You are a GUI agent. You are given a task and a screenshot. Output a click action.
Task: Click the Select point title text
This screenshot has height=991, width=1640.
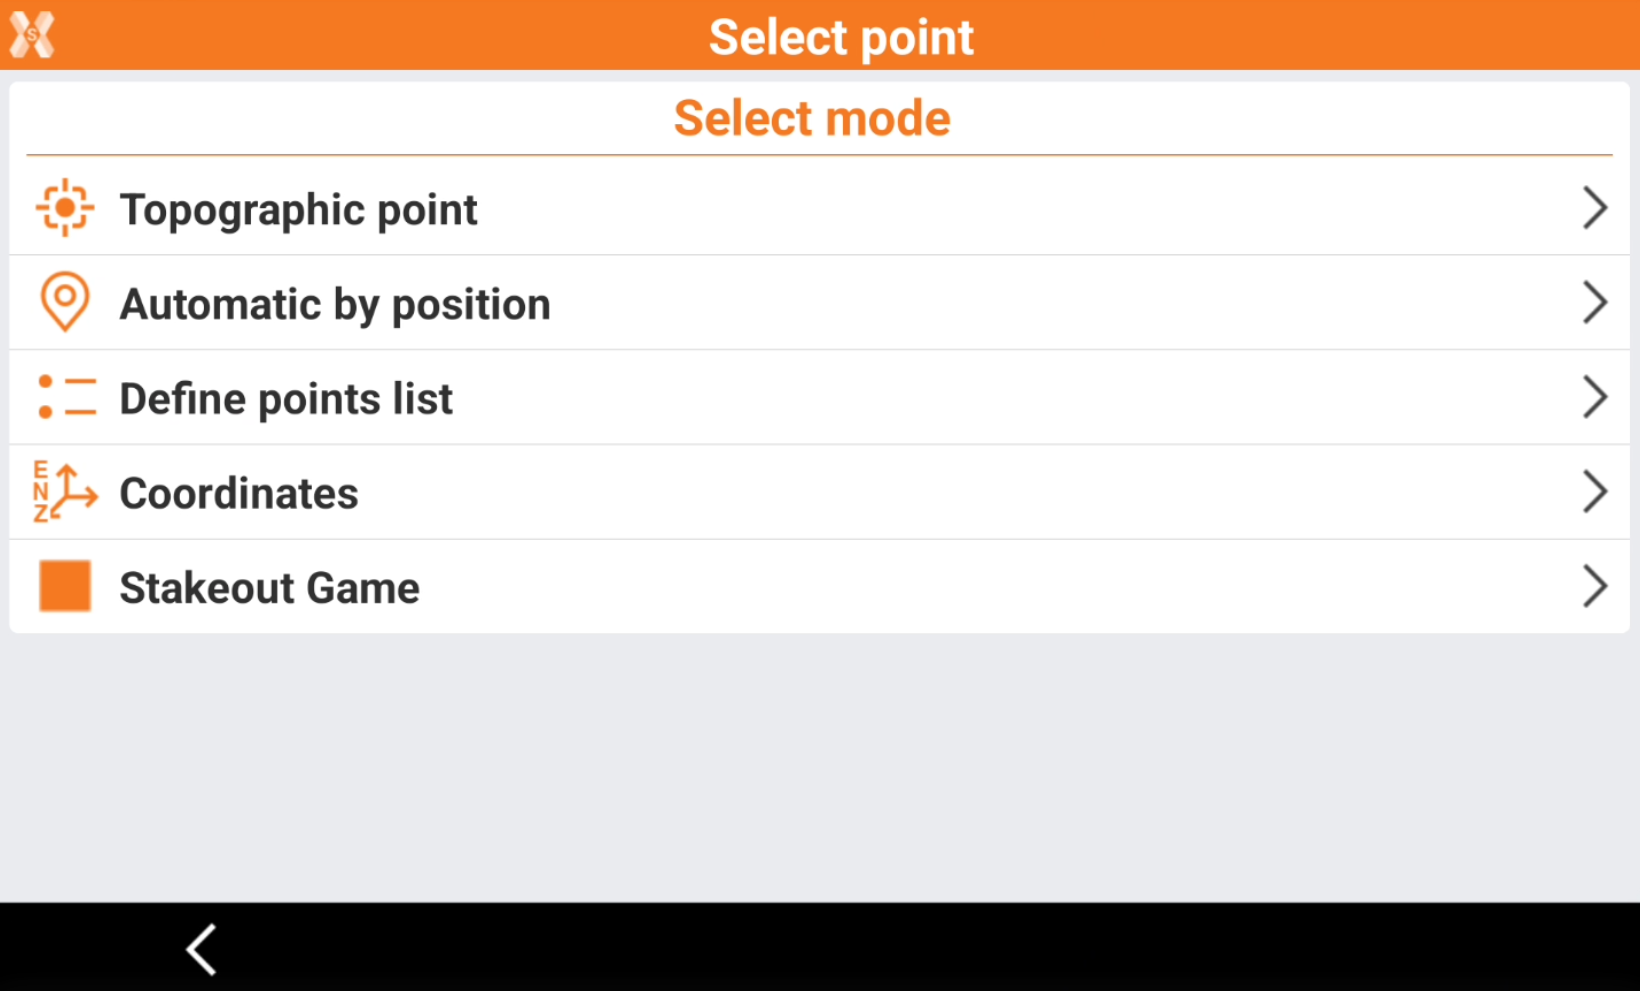tap(841, 37)
